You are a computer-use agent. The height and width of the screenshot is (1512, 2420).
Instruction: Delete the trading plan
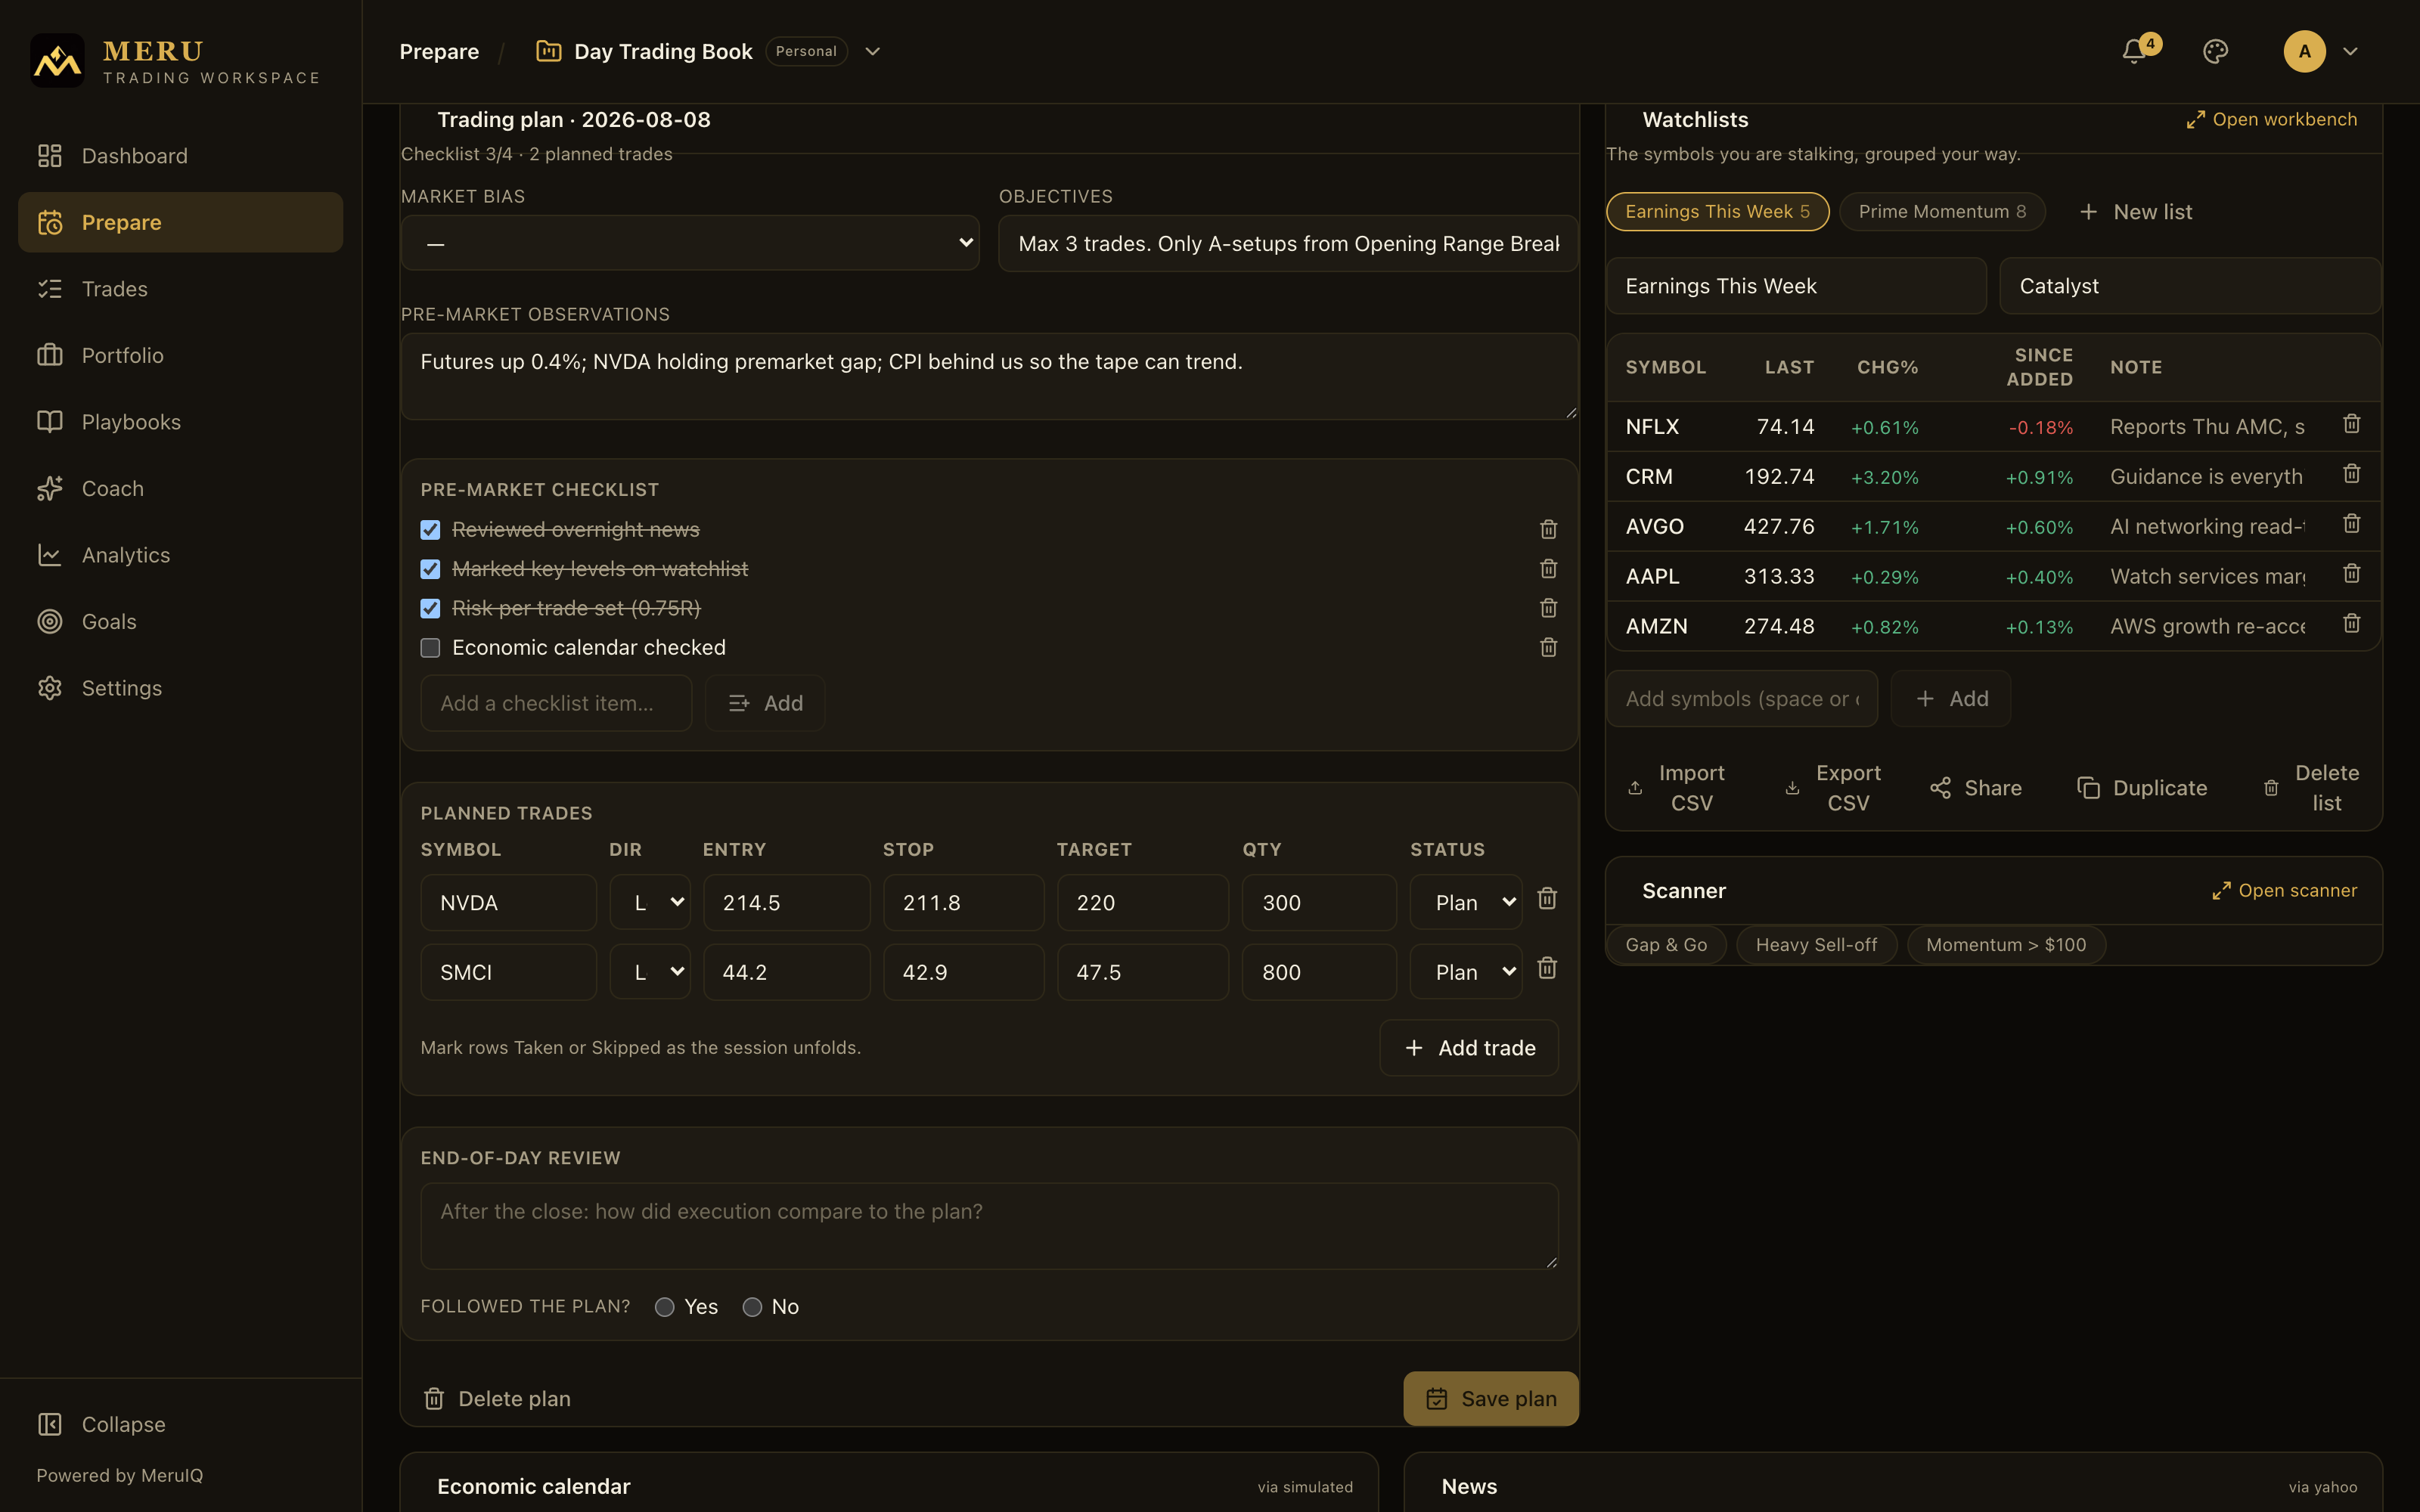point(497,1398)
